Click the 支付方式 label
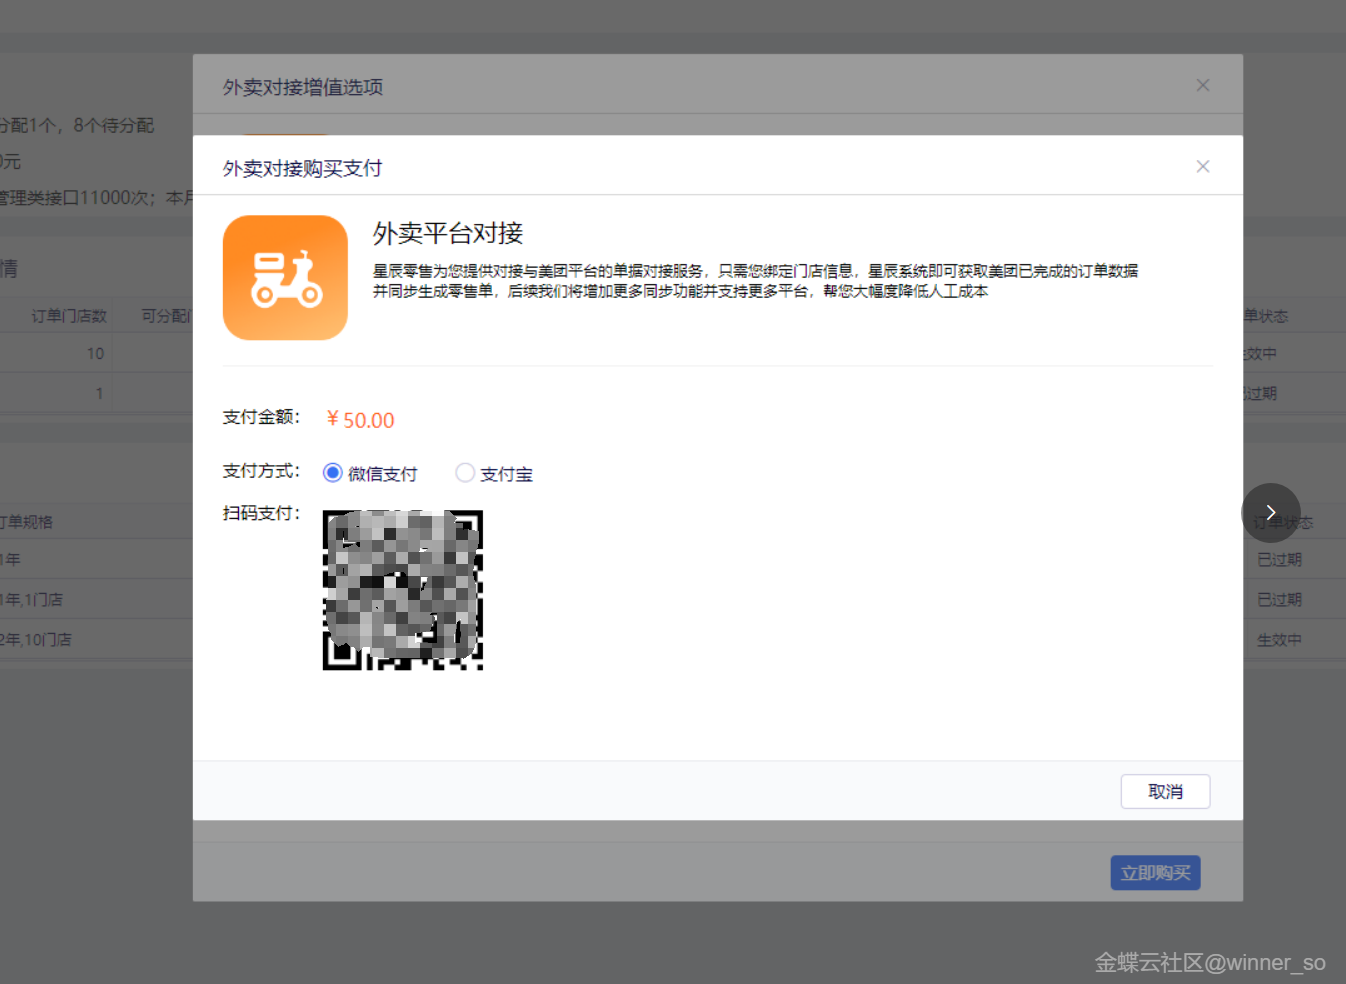1346x984 pixels. [x=261, y=471]
